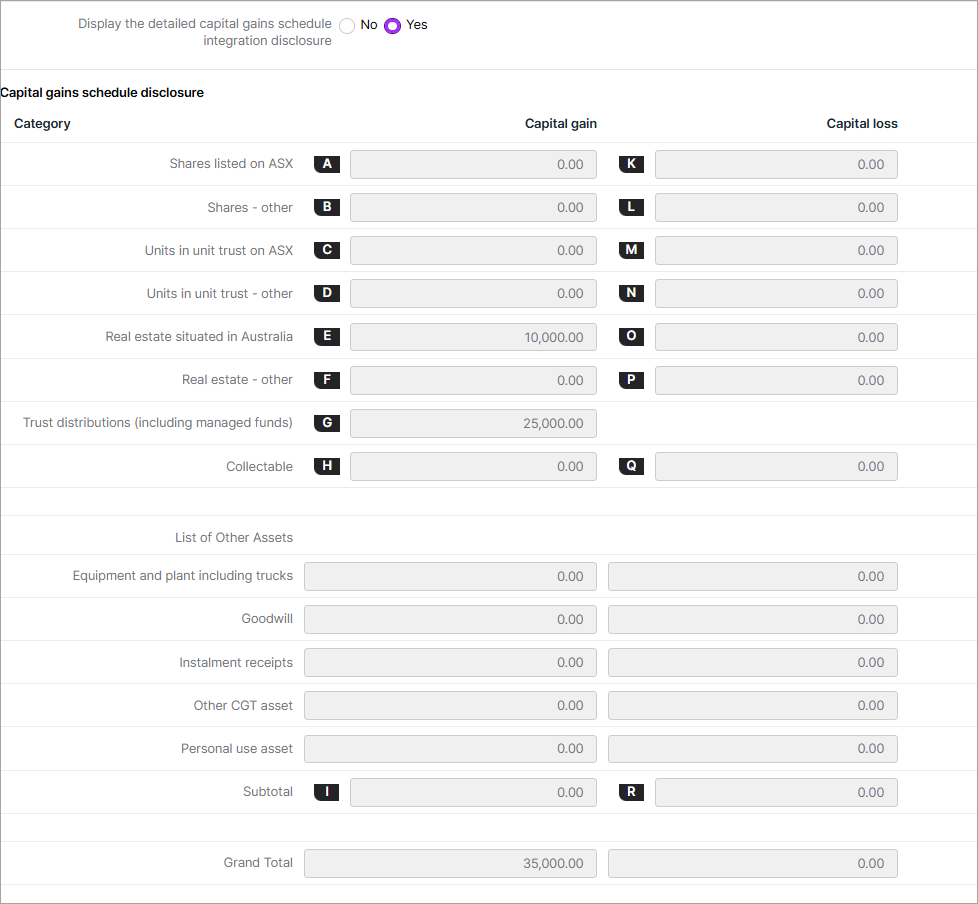Select the Yes radio button for disclosure display
The height and width of the screenshot is (904, 978).
pos(391,25)
